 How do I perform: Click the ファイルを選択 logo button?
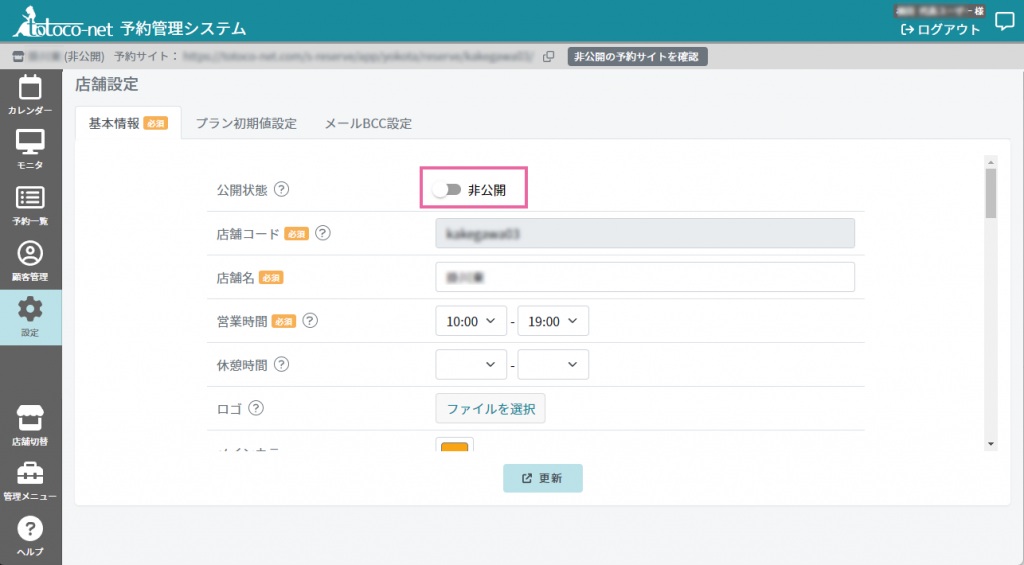coord(490,408)
